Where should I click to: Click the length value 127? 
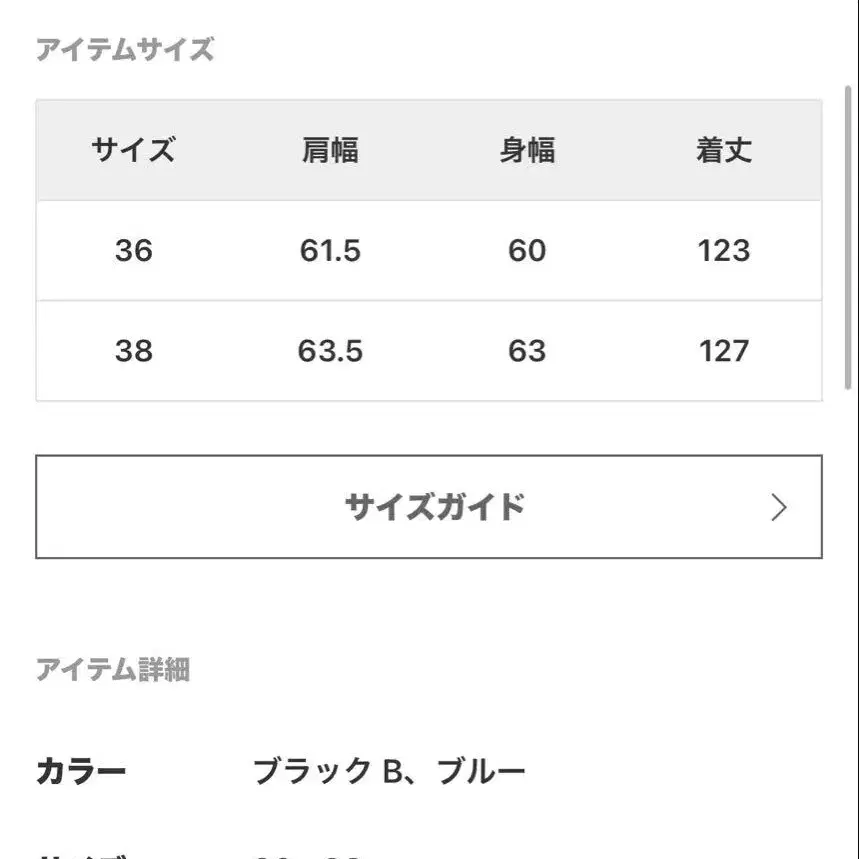click(724, 351)
